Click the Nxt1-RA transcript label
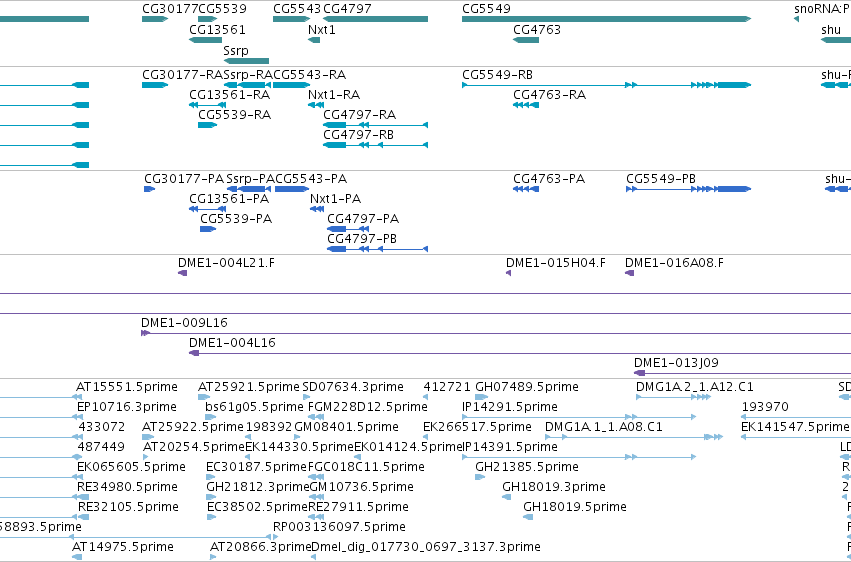The width and height of the screenshot is (851, 562). [x=334, y=94]
